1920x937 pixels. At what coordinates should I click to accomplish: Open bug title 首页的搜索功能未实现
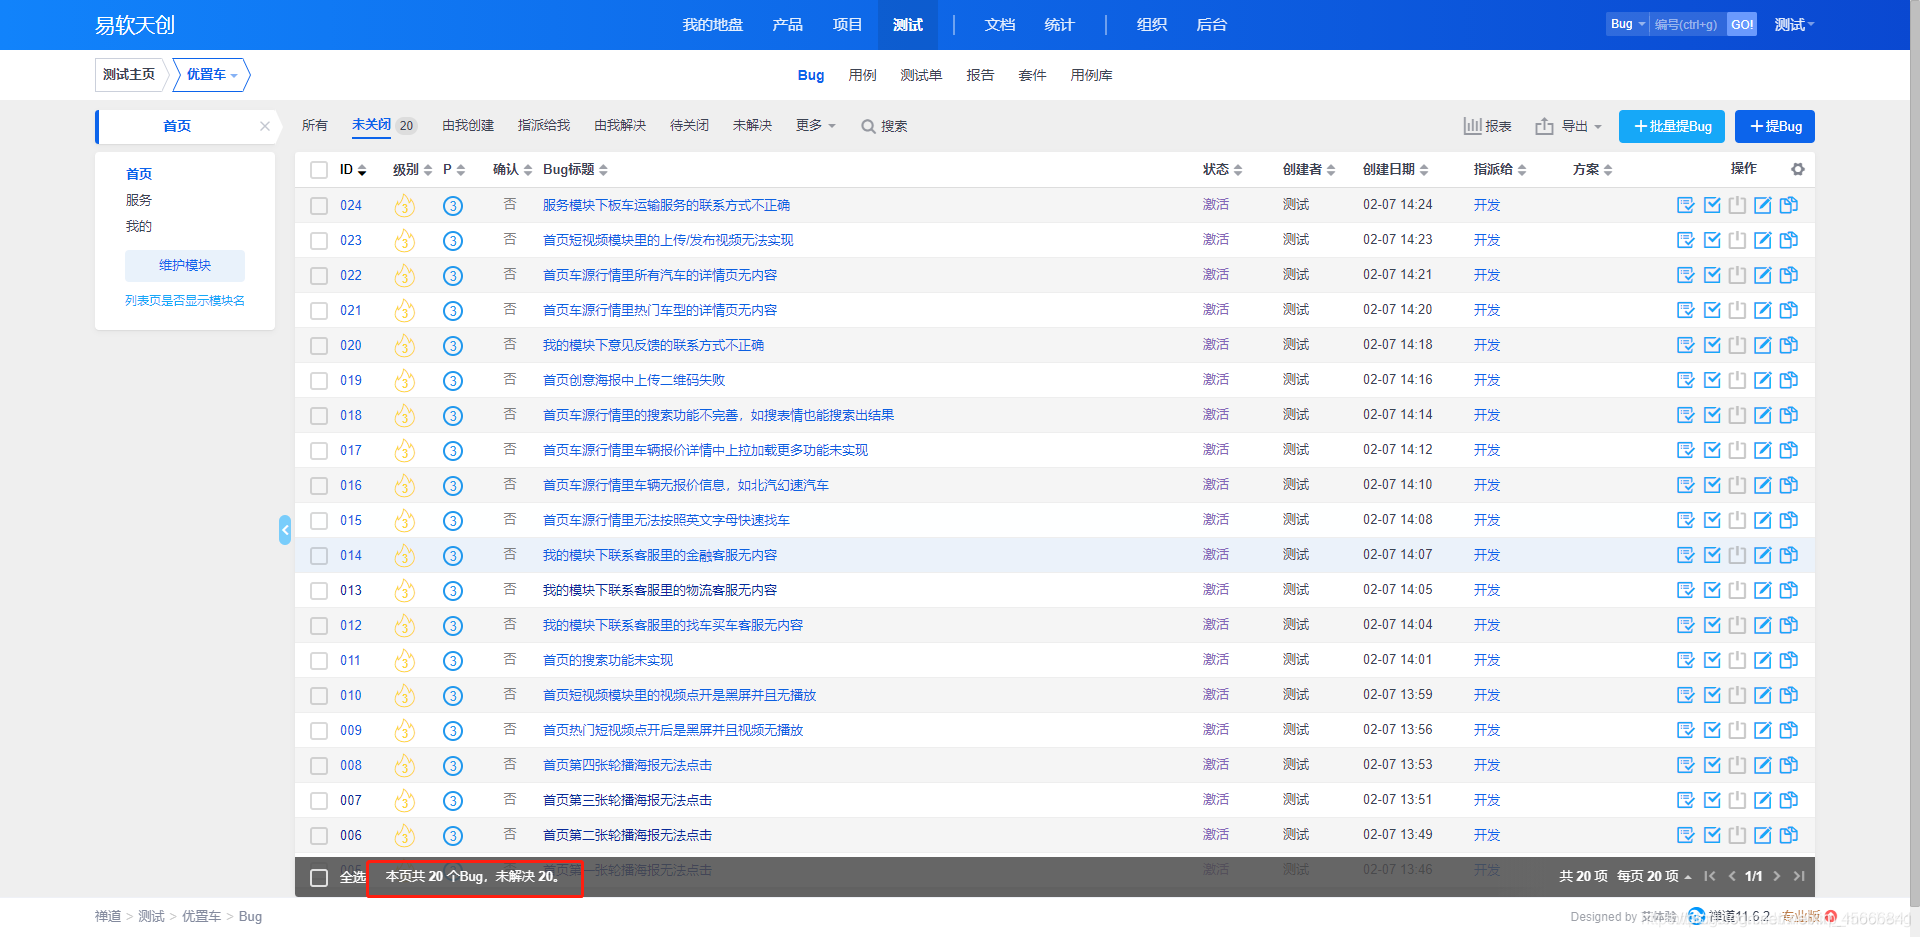608,660
